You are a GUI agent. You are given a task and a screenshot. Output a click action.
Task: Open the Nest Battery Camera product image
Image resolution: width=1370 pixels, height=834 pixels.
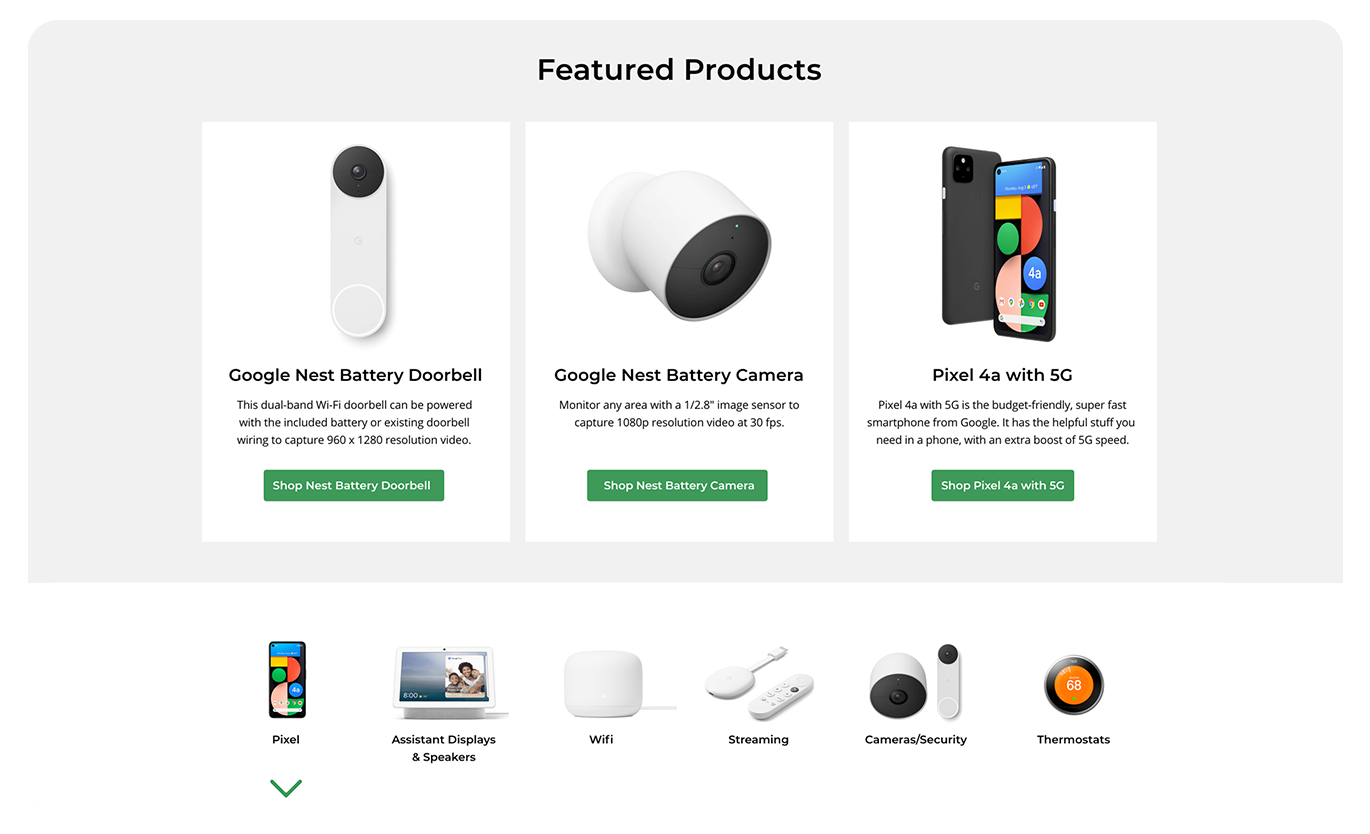coord(679,245)
